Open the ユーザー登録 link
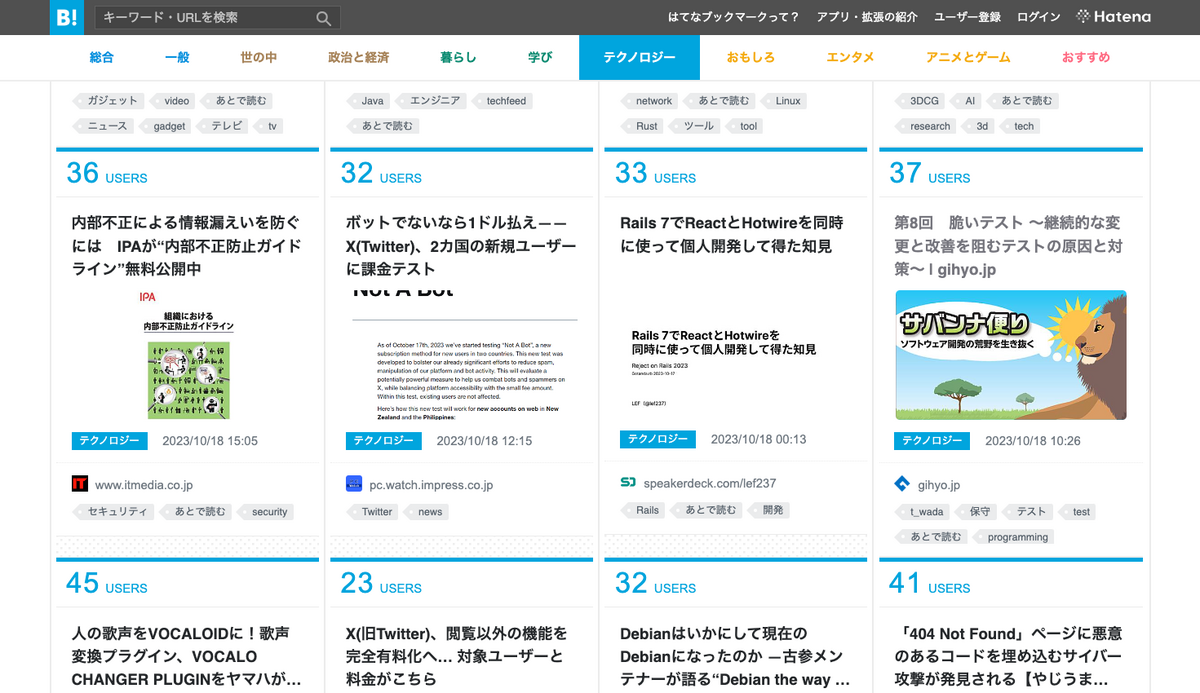The image size is (1200, 693). click(x=967, y=17)
